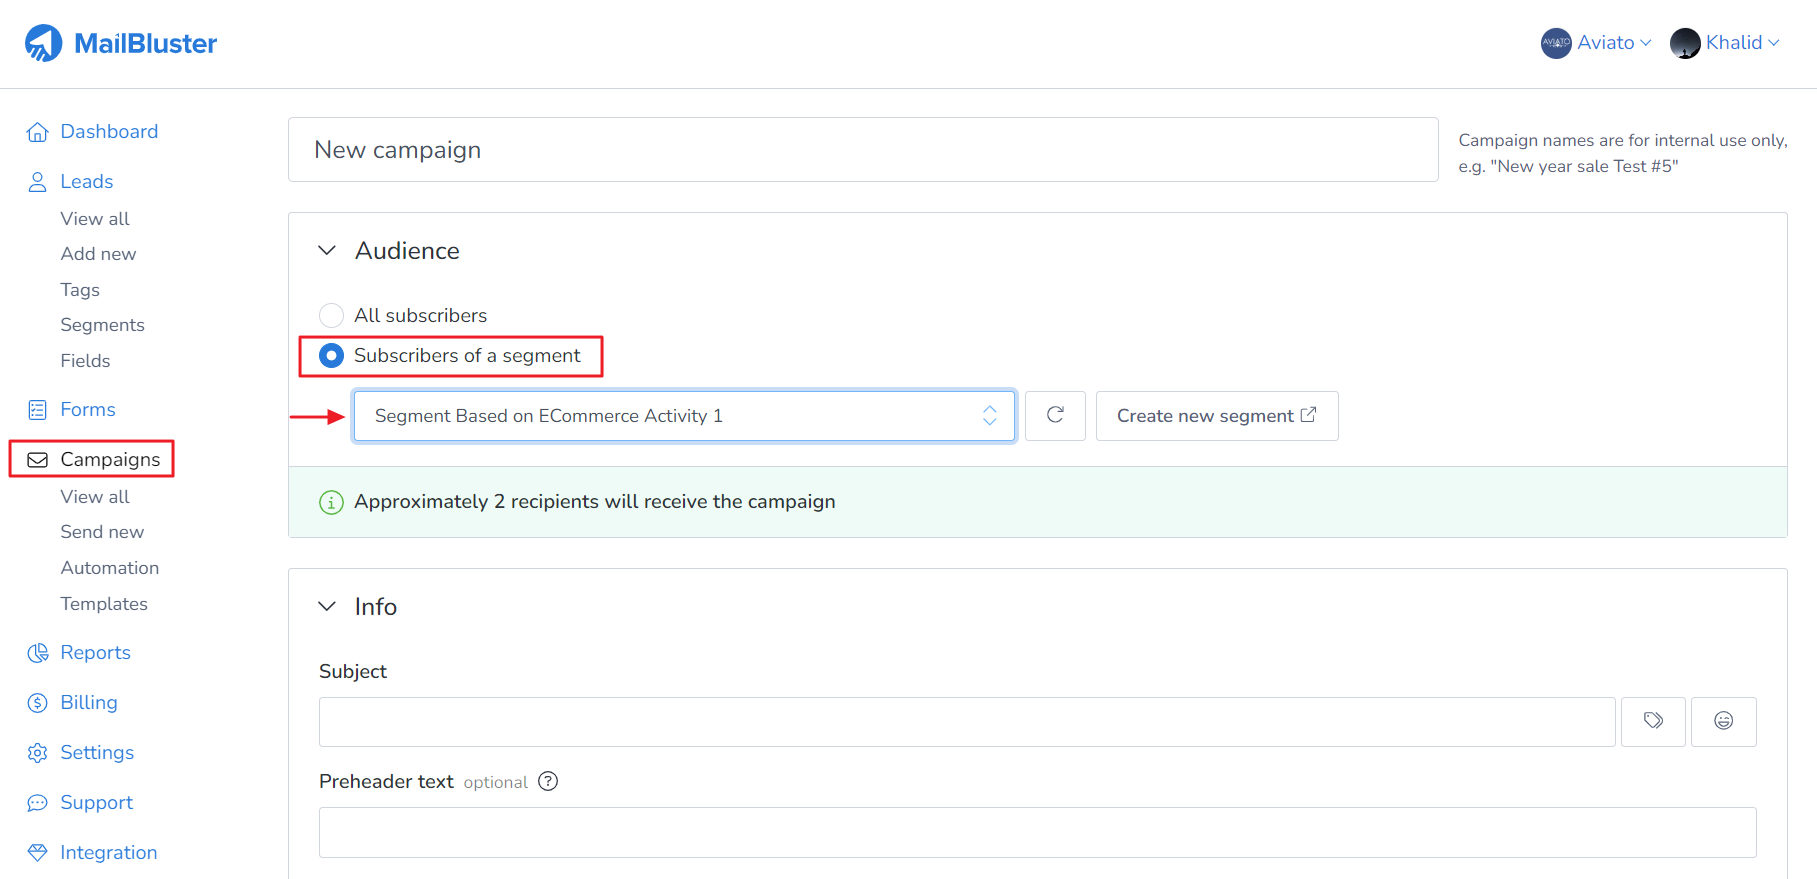Select the All subscribers radio option
1817x879 pixels.
(331, 315)
